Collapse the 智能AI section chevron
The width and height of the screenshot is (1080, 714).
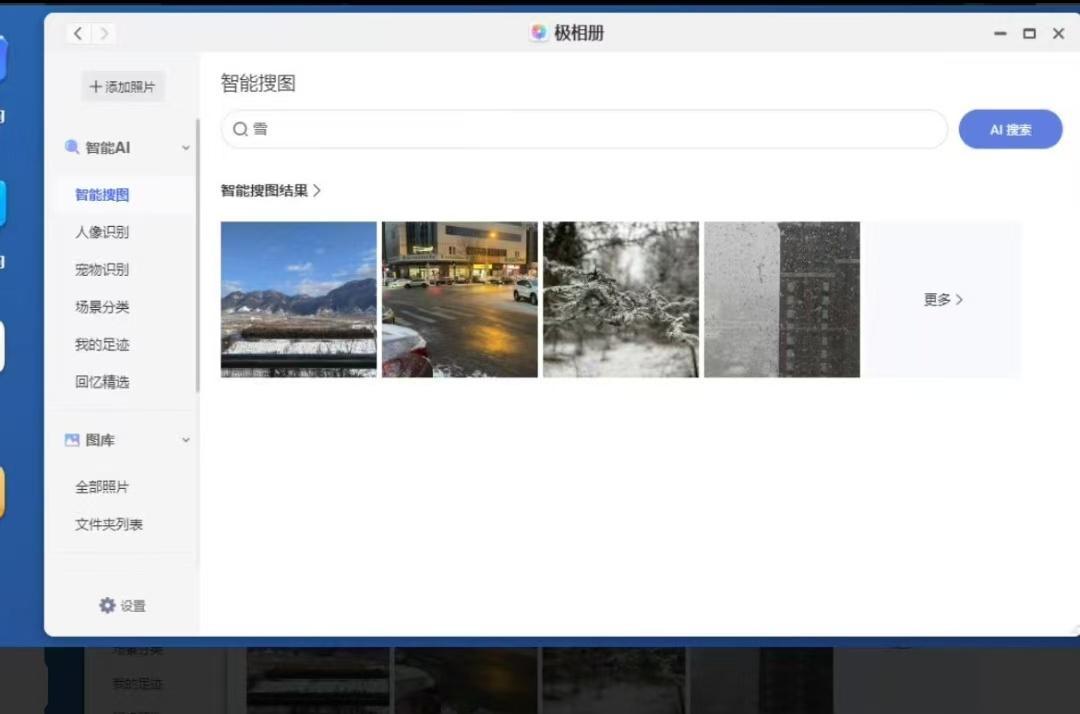coord(185,147)
